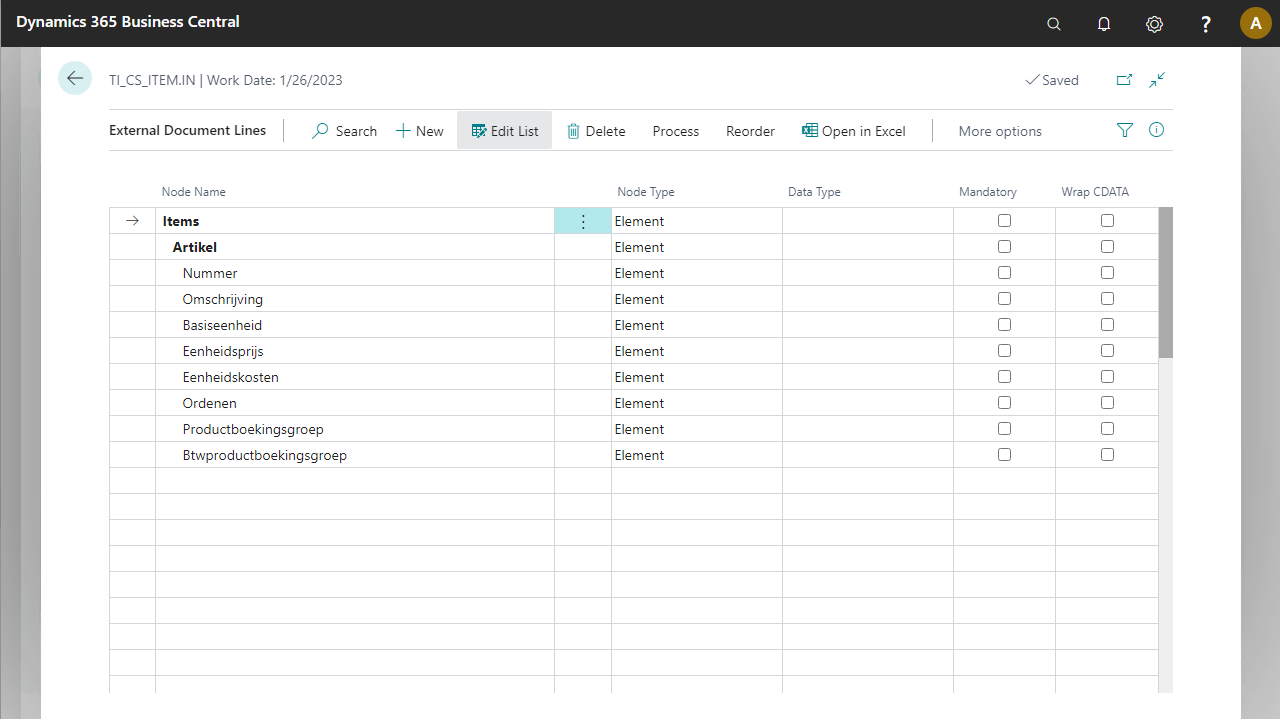Screen dimensions: 1280x720
Task: Open Mandatory column header menu
Action: (988, 192)
